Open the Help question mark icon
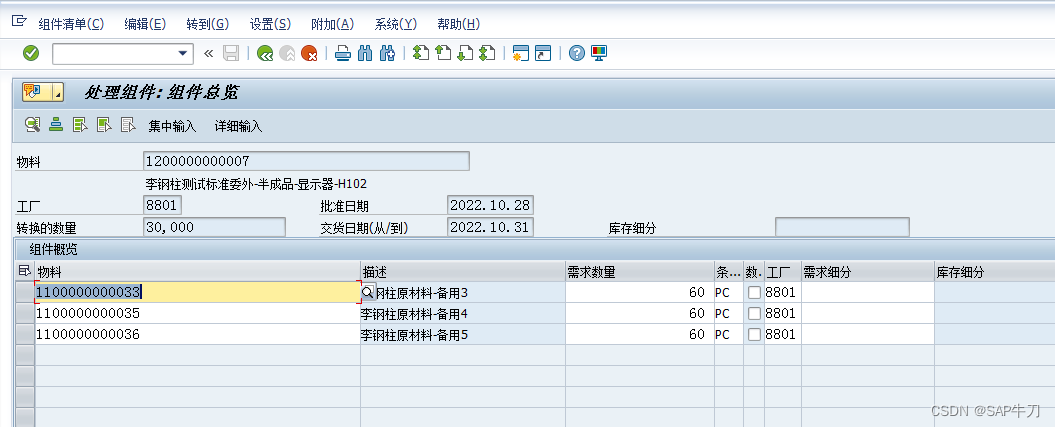This screenshot has width=1055, height=427. [x=577, y=53]
